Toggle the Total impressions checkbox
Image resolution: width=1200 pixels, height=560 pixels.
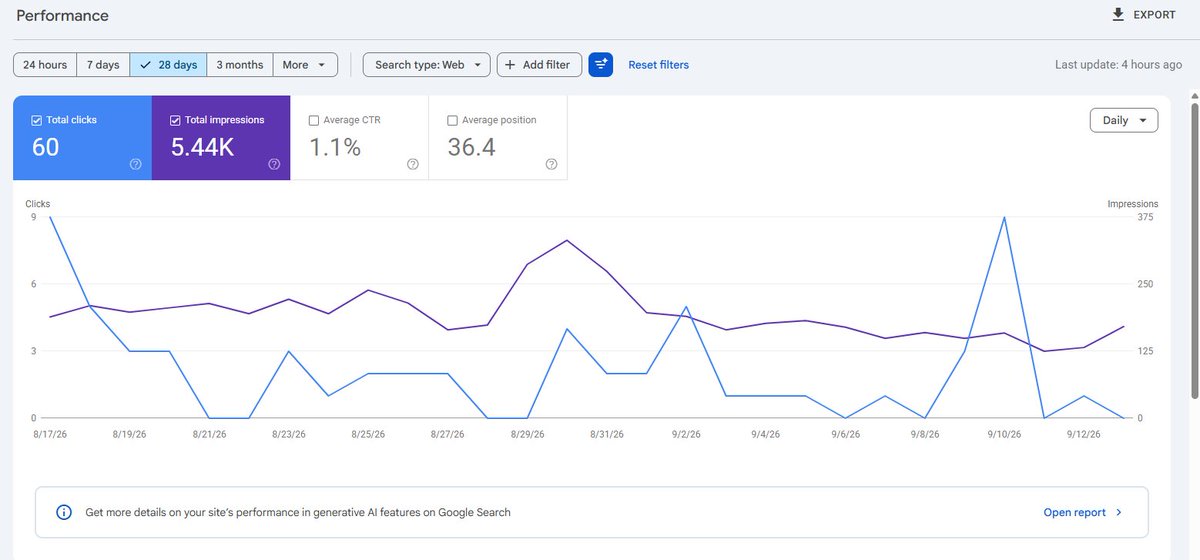[x=176, y=120]
